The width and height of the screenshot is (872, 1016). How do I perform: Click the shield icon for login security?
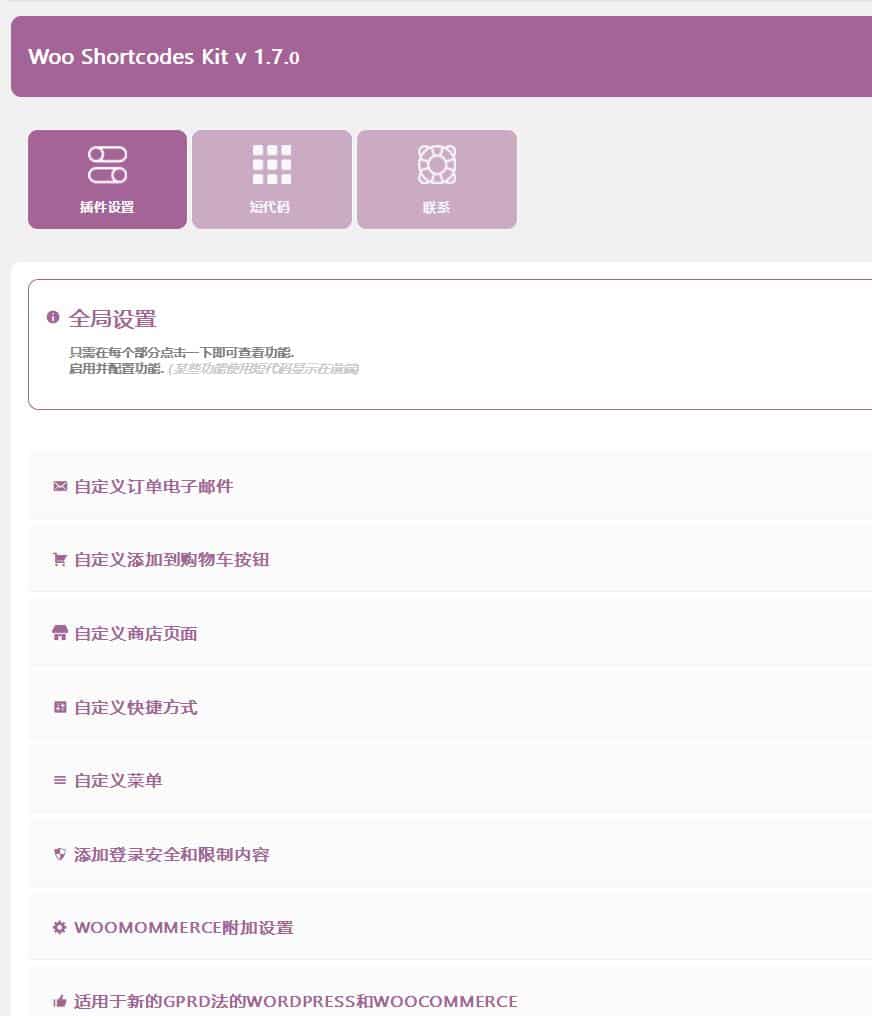click(x=60, y=854)
